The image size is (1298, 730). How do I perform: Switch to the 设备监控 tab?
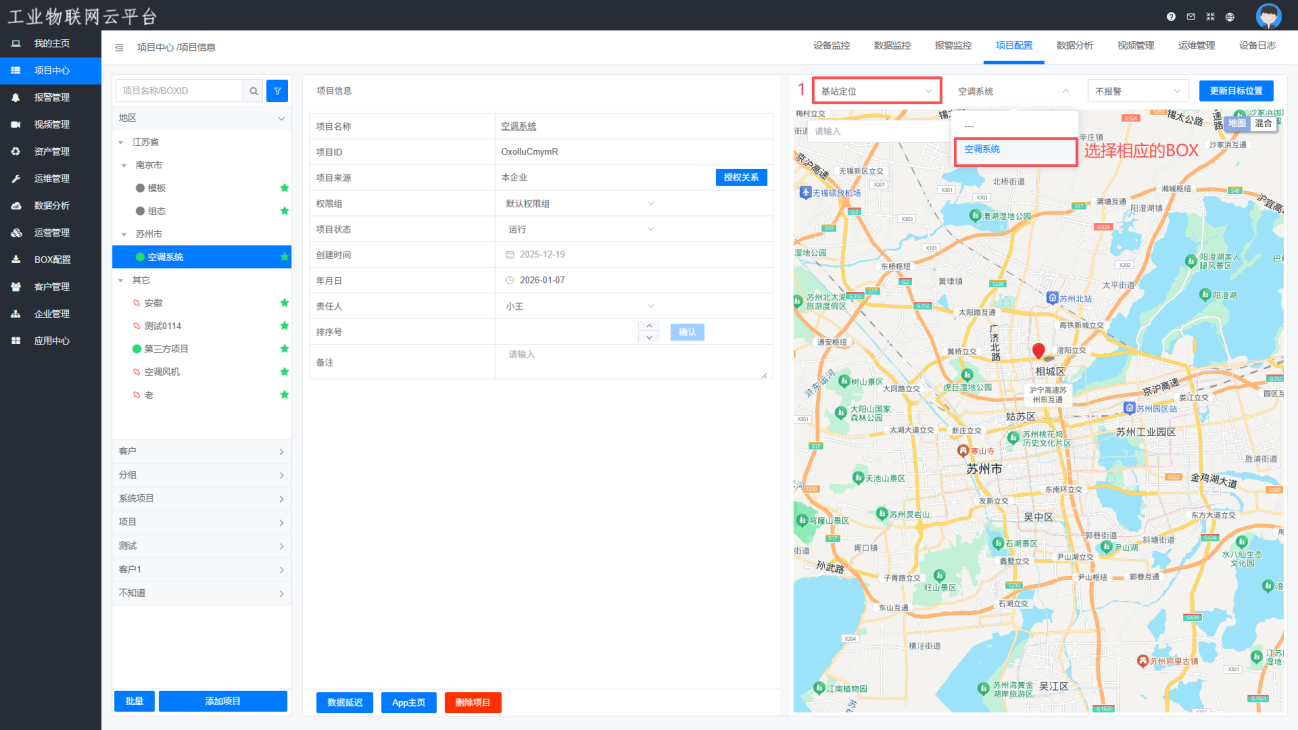click(831, 46)
